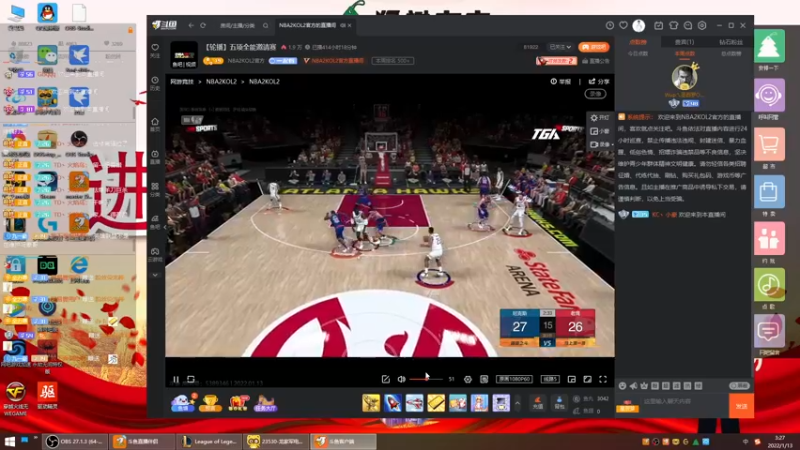Toggle web-fullscreen theater mode icon
The width and height of the screenshot is (800, 450).
pyautogui.click(x=587, y=379)
